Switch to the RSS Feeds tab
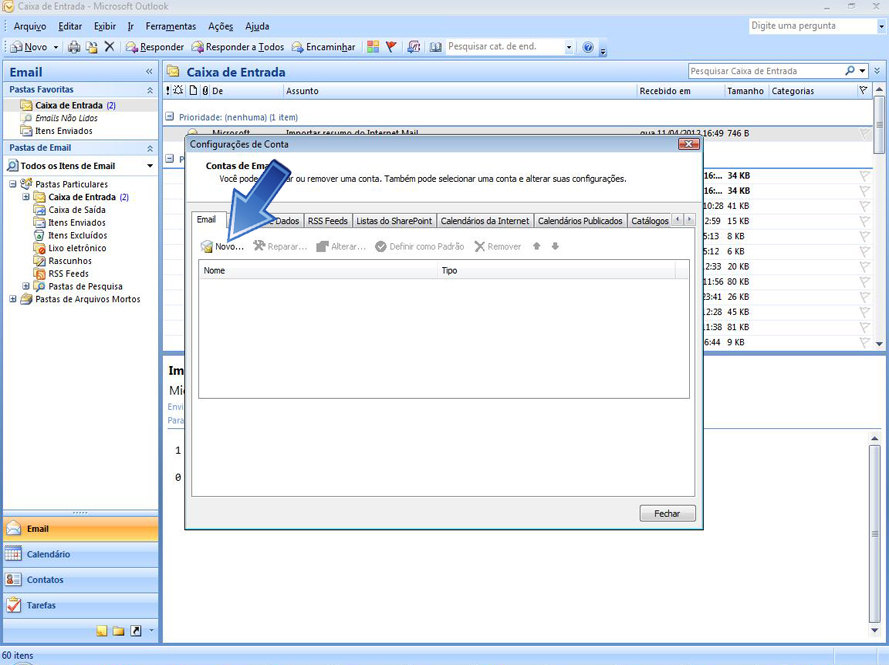Viewport: 889px width, 665px height. click(328, 221)
